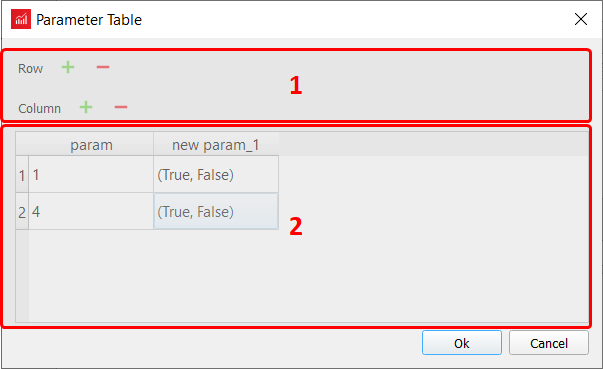
Task: Select first row's (True, False) cell
Action: 216,175
